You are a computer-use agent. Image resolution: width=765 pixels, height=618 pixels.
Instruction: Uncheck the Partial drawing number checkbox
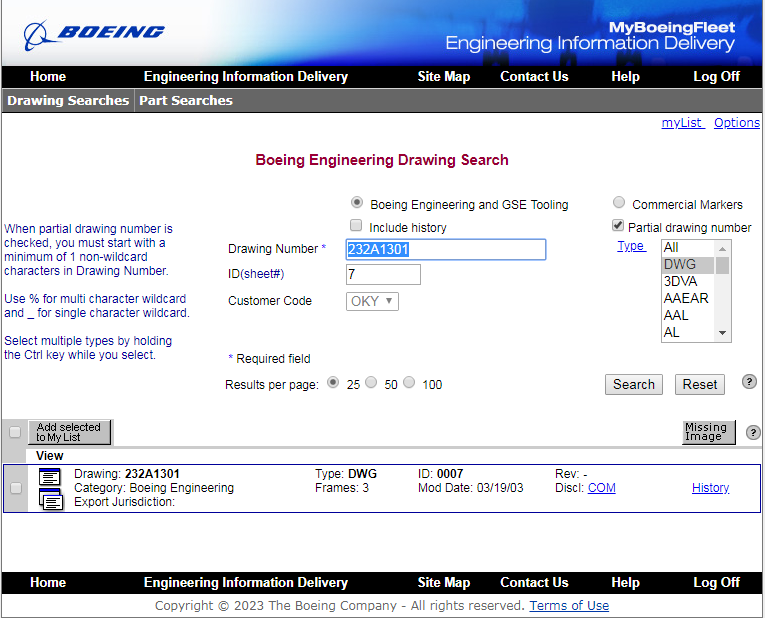click(x=618, y=225)
